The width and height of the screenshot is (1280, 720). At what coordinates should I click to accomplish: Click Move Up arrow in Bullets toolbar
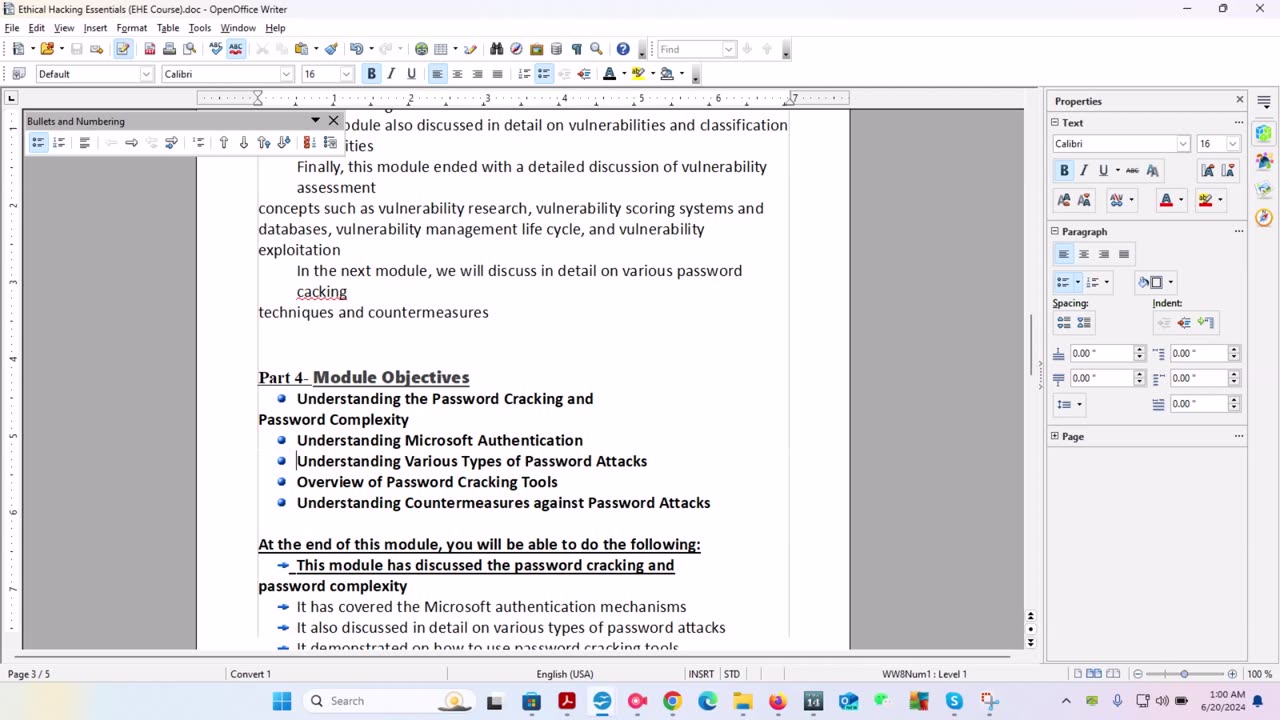point(223,143)
